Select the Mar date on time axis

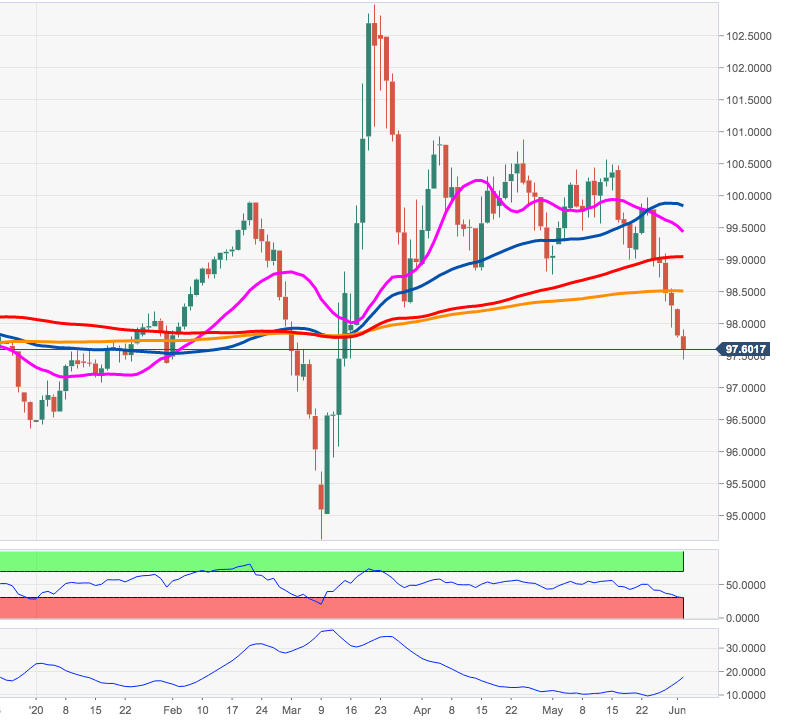[293, 711]
